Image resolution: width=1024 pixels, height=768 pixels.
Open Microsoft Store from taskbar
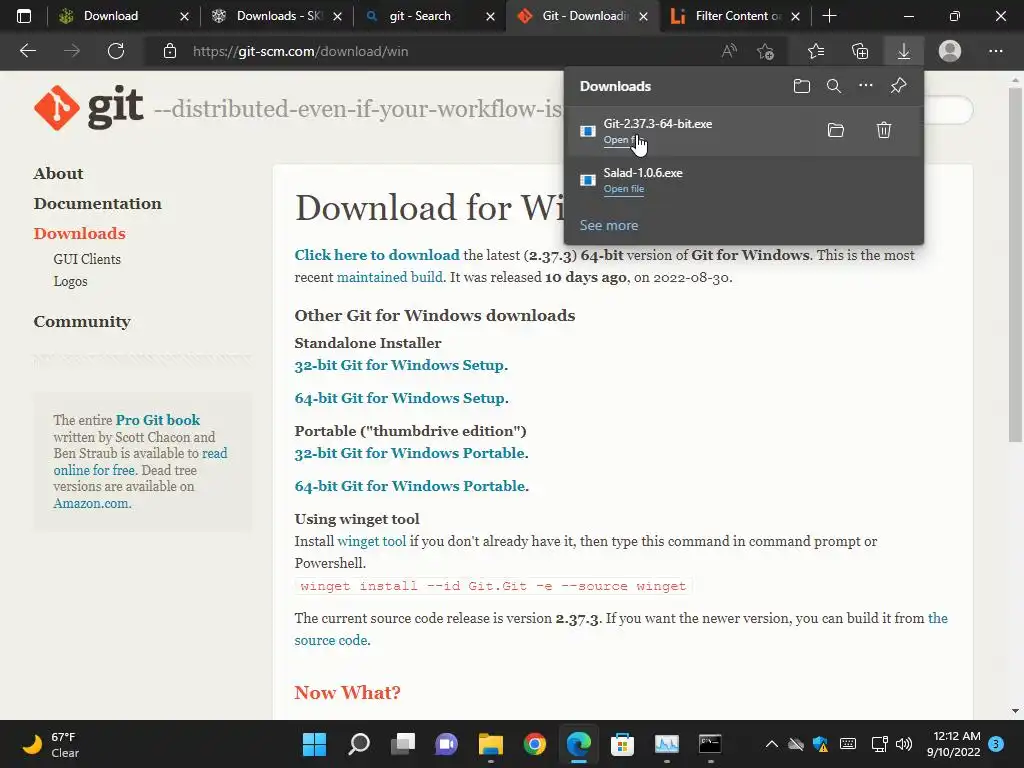click(x=622, y=744)
